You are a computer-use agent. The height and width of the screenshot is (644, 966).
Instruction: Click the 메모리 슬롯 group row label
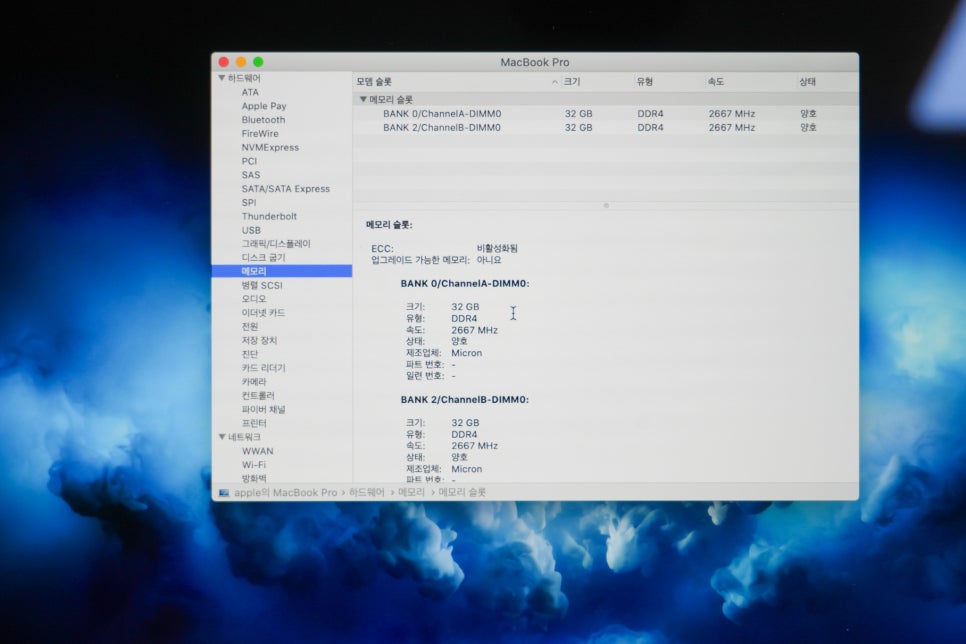pos(391,100)
